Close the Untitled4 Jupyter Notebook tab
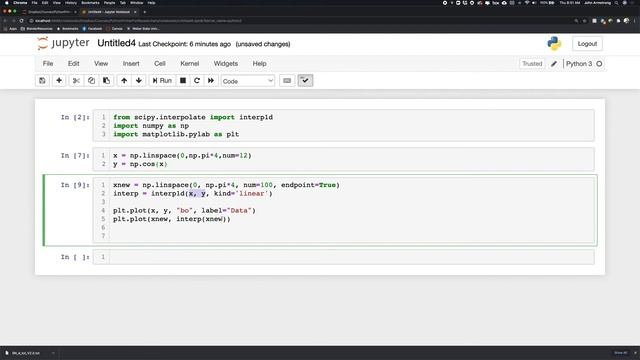The width and height of the screenshot is (640, 360). (135, 12)
